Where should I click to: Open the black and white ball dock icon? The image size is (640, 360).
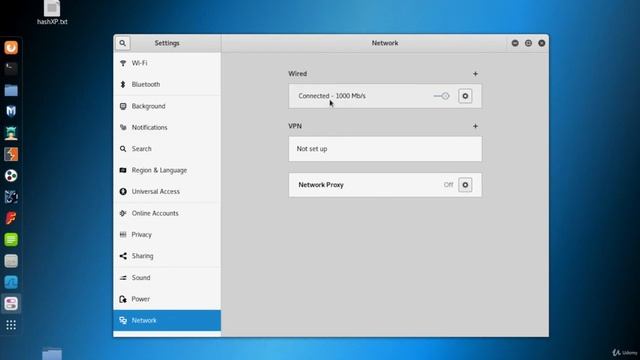point(11,176)
